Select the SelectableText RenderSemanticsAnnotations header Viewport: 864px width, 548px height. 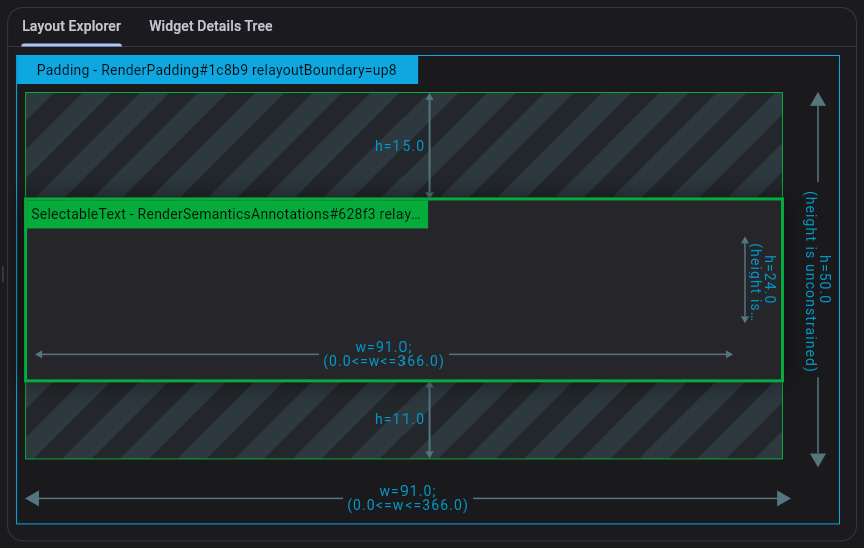(226, 214)
